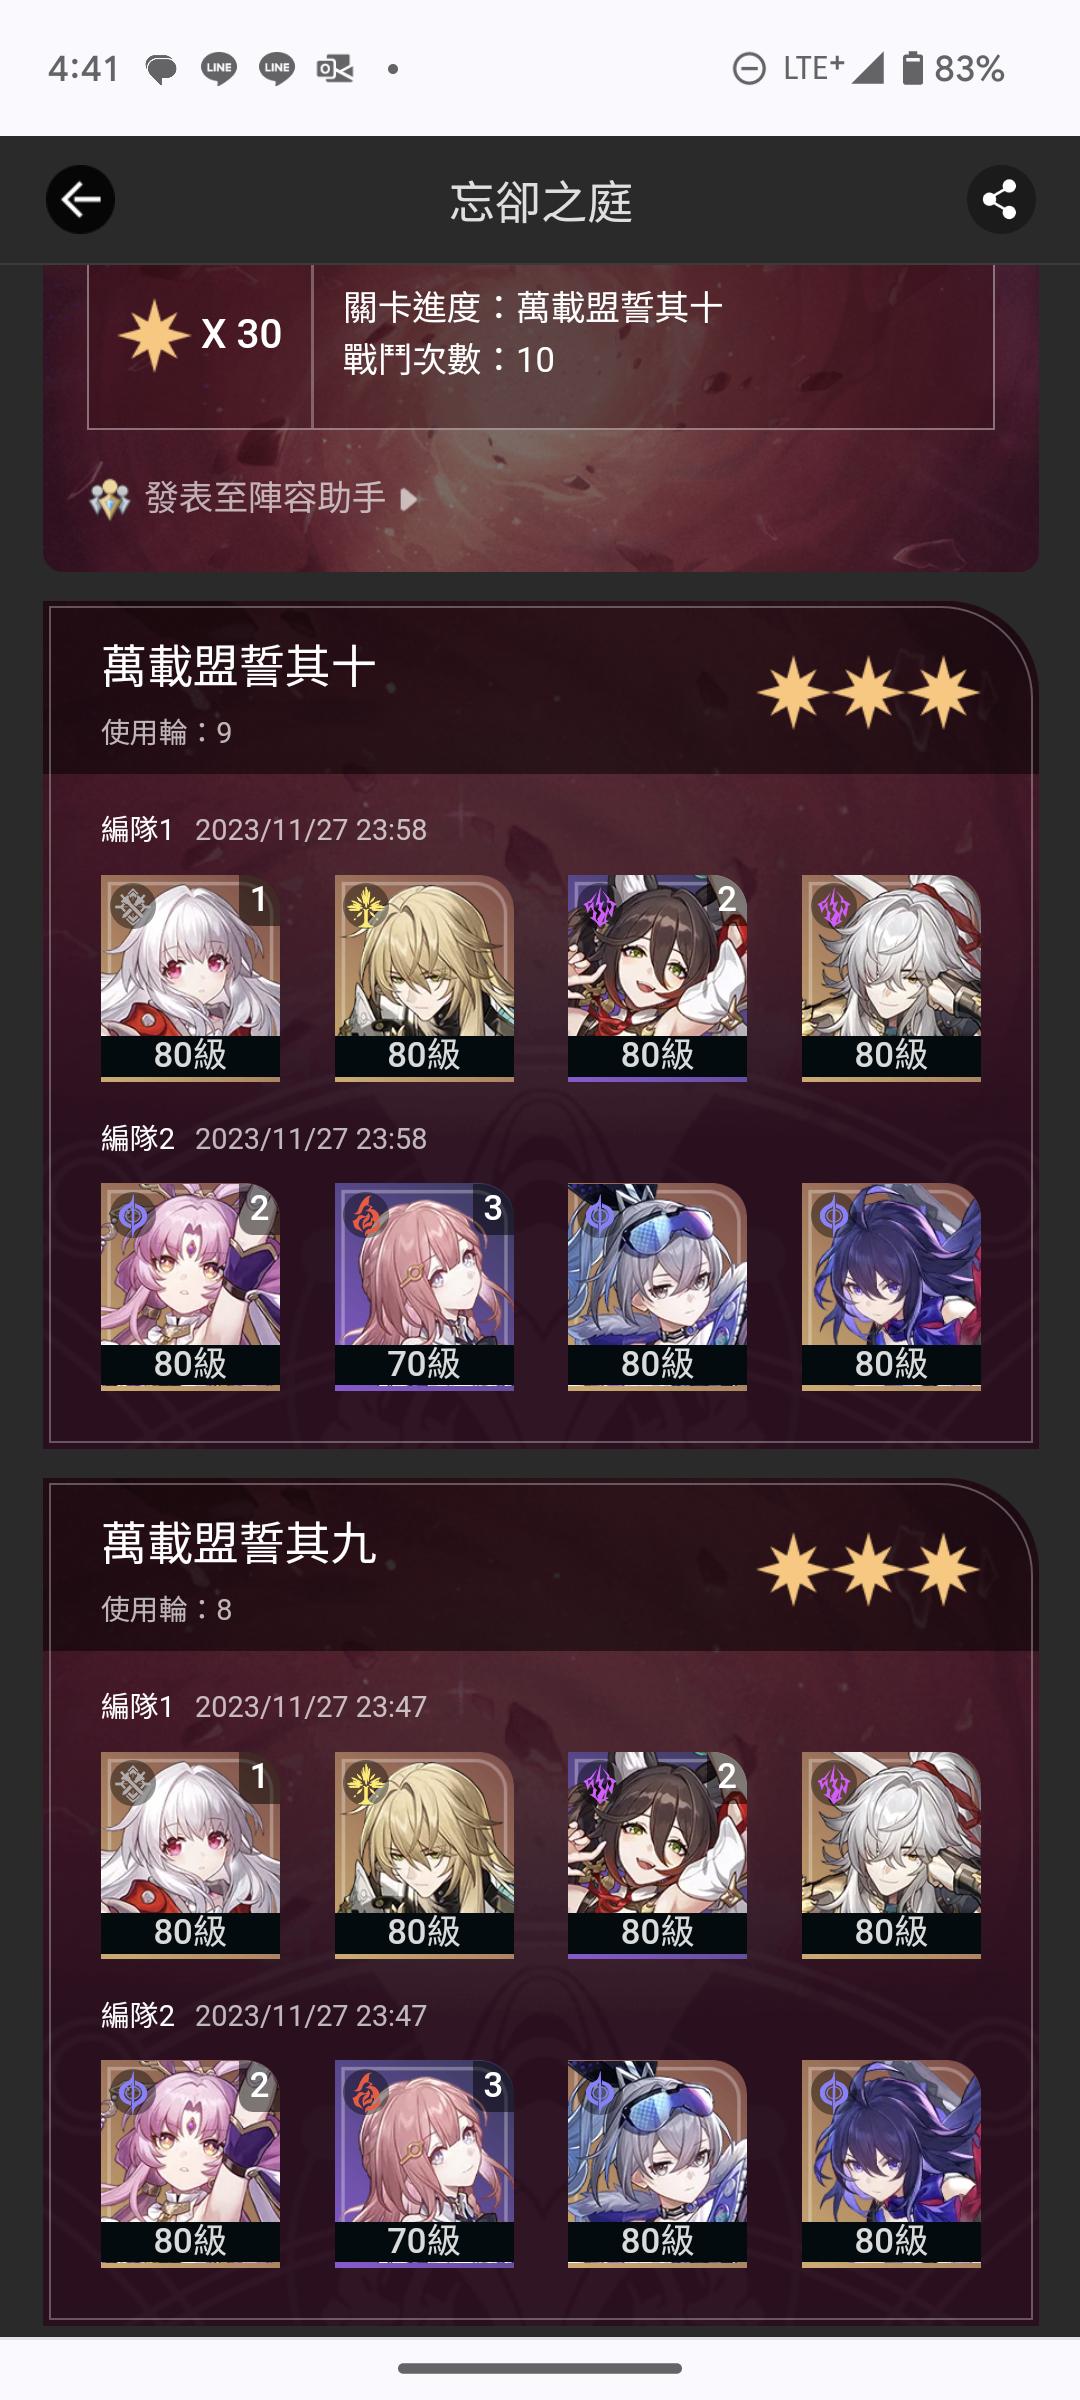Select white-haired character in 其十 team 1

[x=190, y=978]
